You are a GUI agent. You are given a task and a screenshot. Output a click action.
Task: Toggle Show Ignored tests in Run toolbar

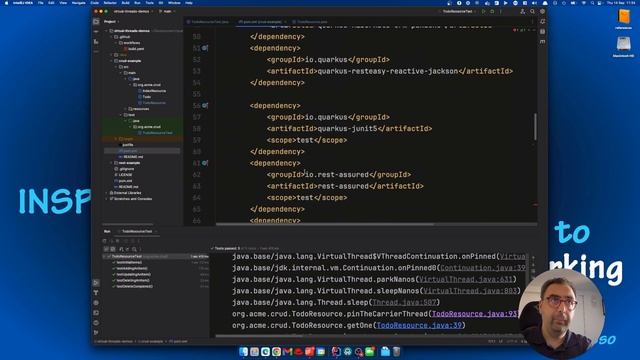[x=113, y=249]
